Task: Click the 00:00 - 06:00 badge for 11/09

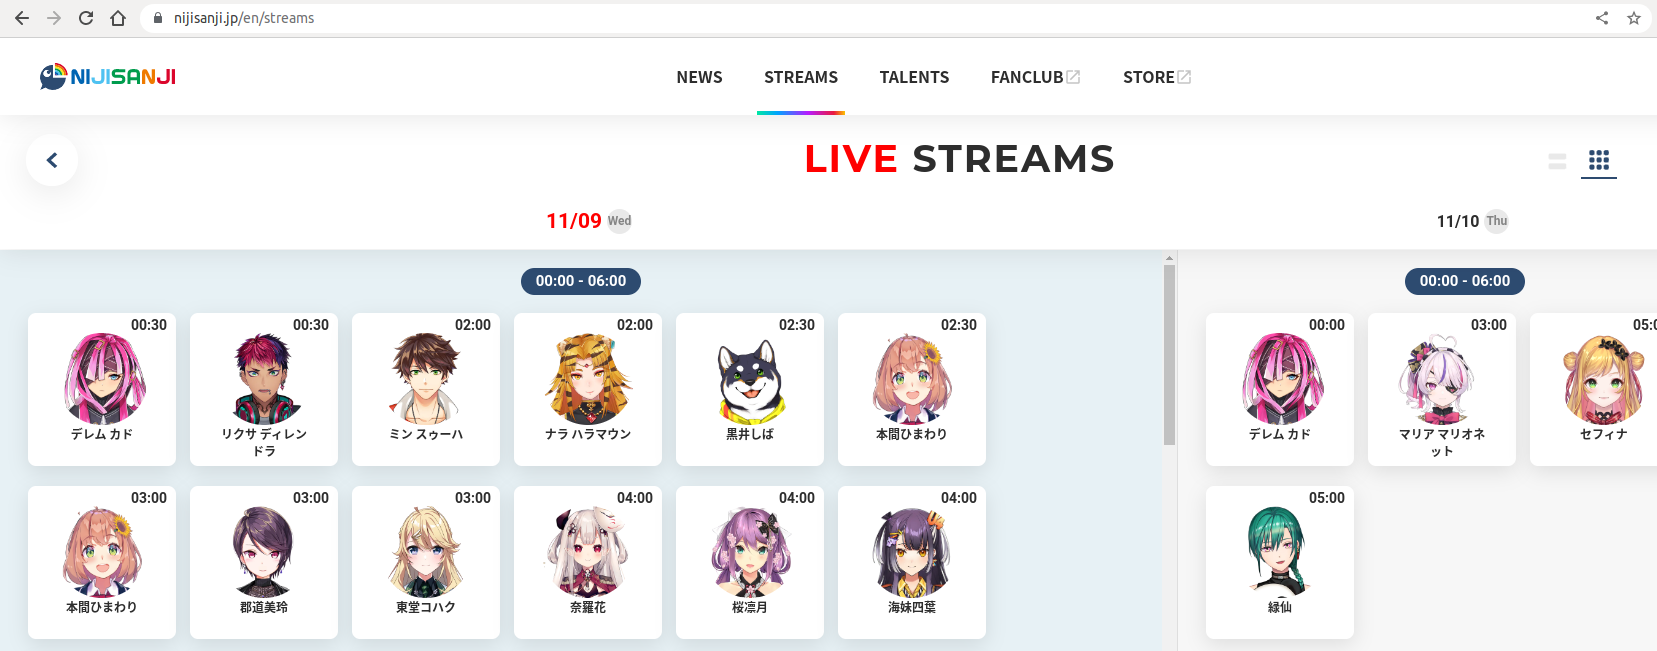Action: (x=581, y=281)
